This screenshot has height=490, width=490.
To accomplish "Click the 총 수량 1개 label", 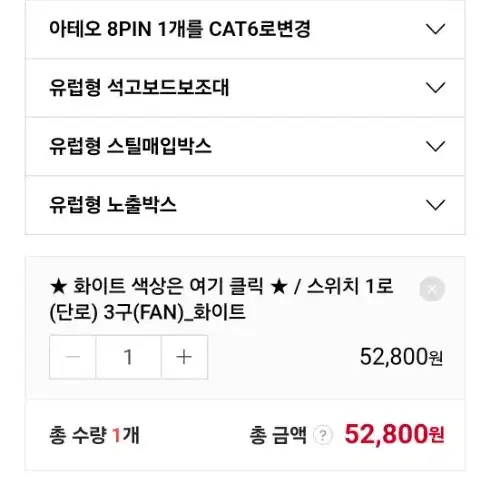I will [x=94, y=435].
